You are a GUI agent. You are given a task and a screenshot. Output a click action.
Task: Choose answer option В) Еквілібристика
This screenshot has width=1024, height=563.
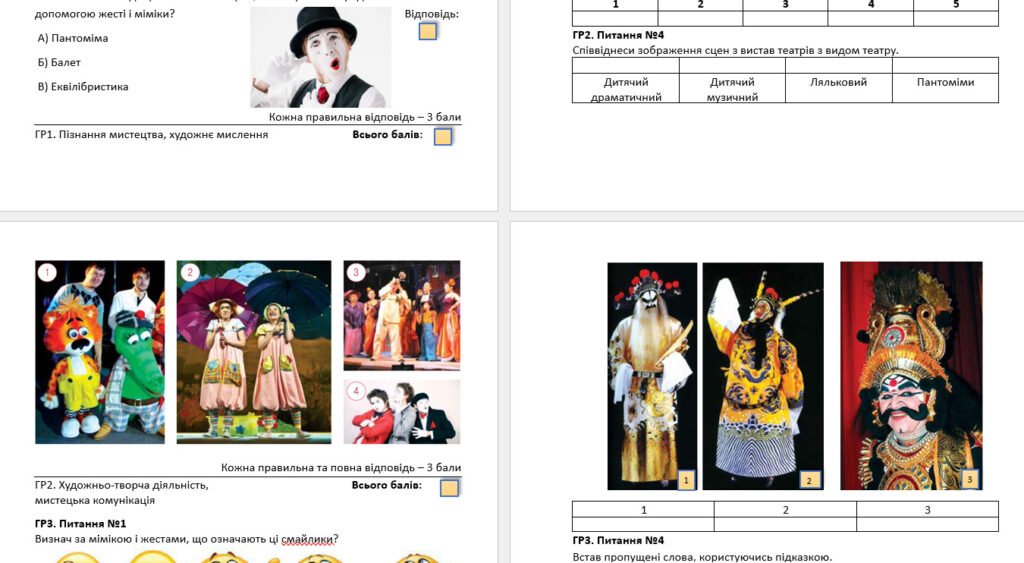(82, 87)
